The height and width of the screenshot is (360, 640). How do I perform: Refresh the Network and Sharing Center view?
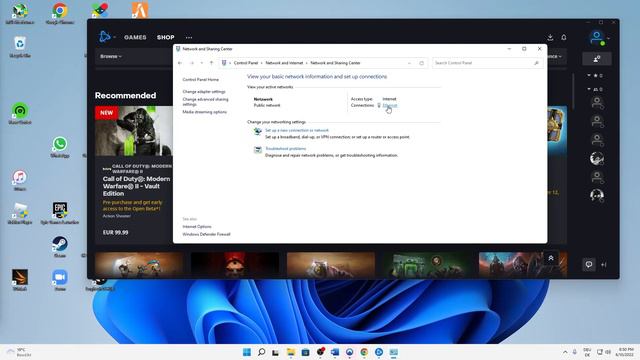pos(422,63)
